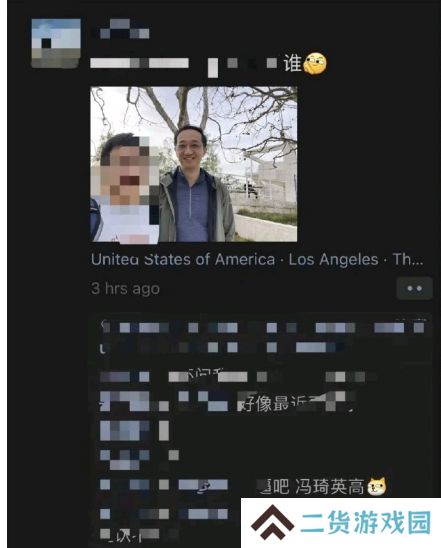Select the comment mentioning "冯琦英高"
The width and height of the screenshot is (441, 548).
(243, 486)
